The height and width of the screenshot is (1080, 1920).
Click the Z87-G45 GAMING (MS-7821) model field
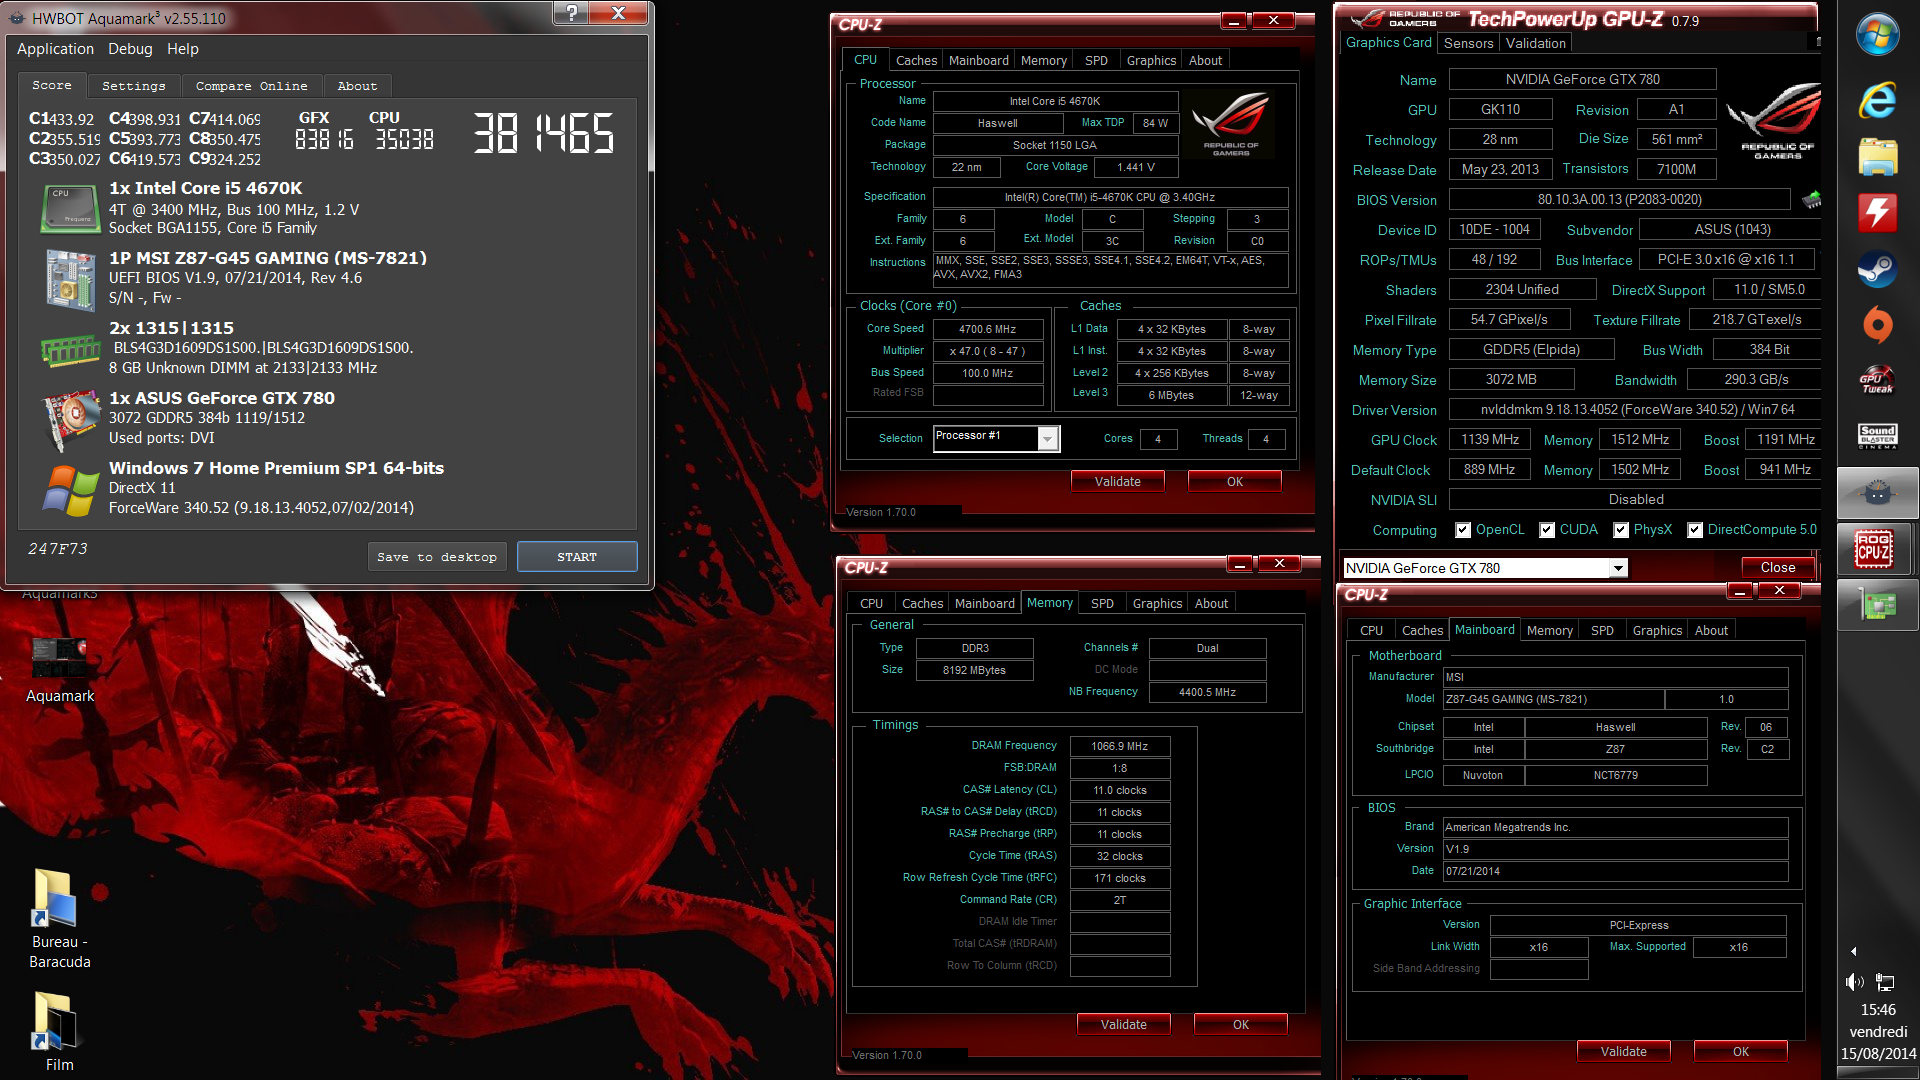coord(1553,699)
